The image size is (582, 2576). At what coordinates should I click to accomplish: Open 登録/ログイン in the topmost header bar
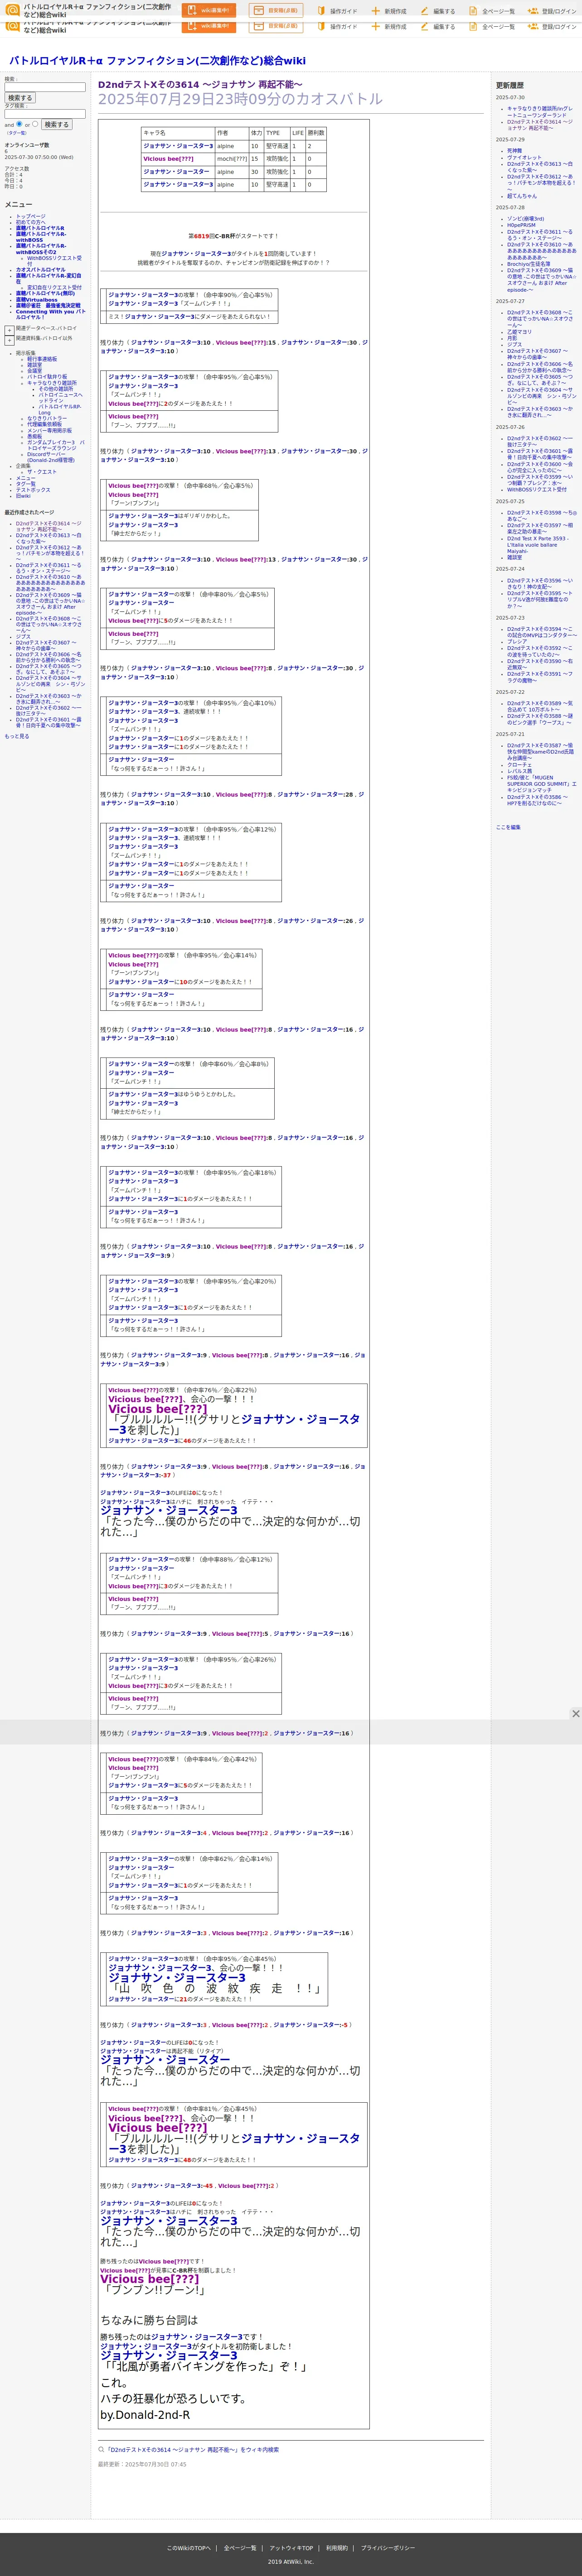click(x=552, y=11)
